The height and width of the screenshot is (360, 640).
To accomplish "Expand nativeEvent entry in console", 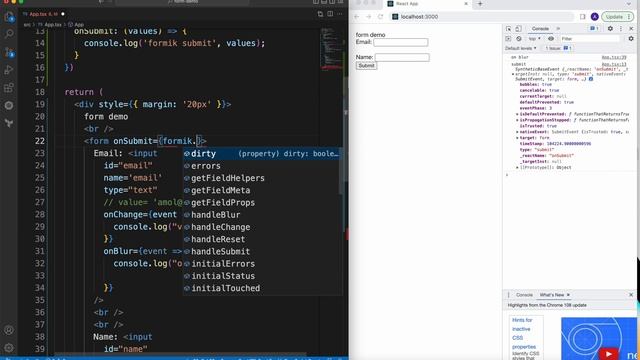I will tap(518, 132).
